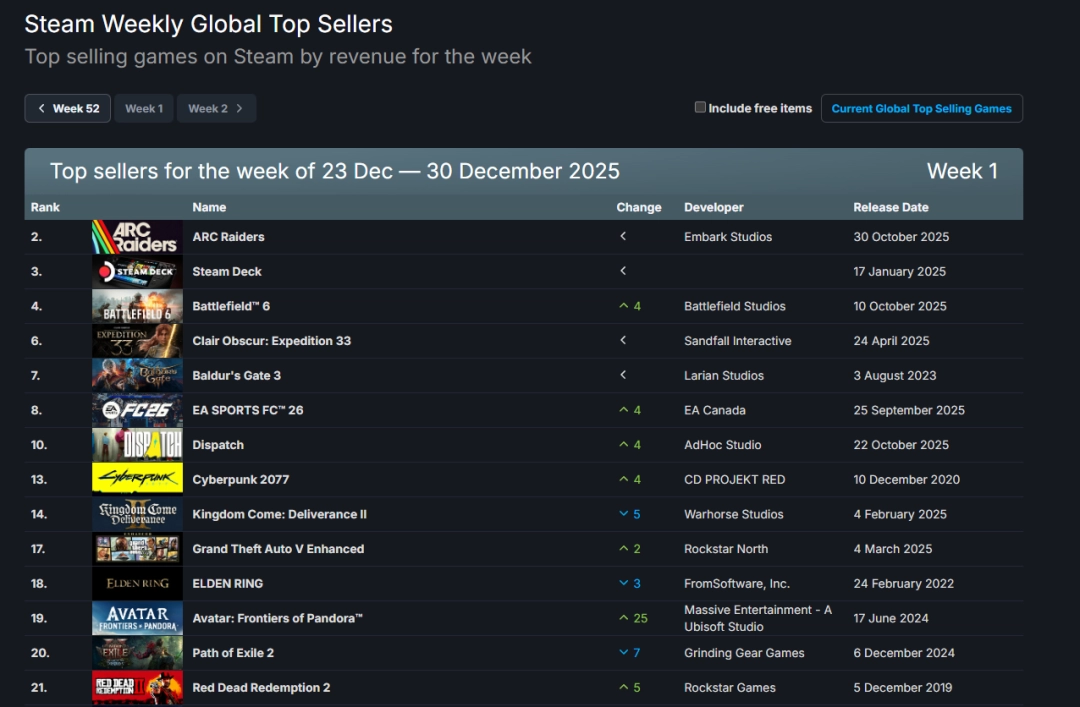Switch to the Week 1 tab
1080x707 pixels.
(x=144, y=108)
